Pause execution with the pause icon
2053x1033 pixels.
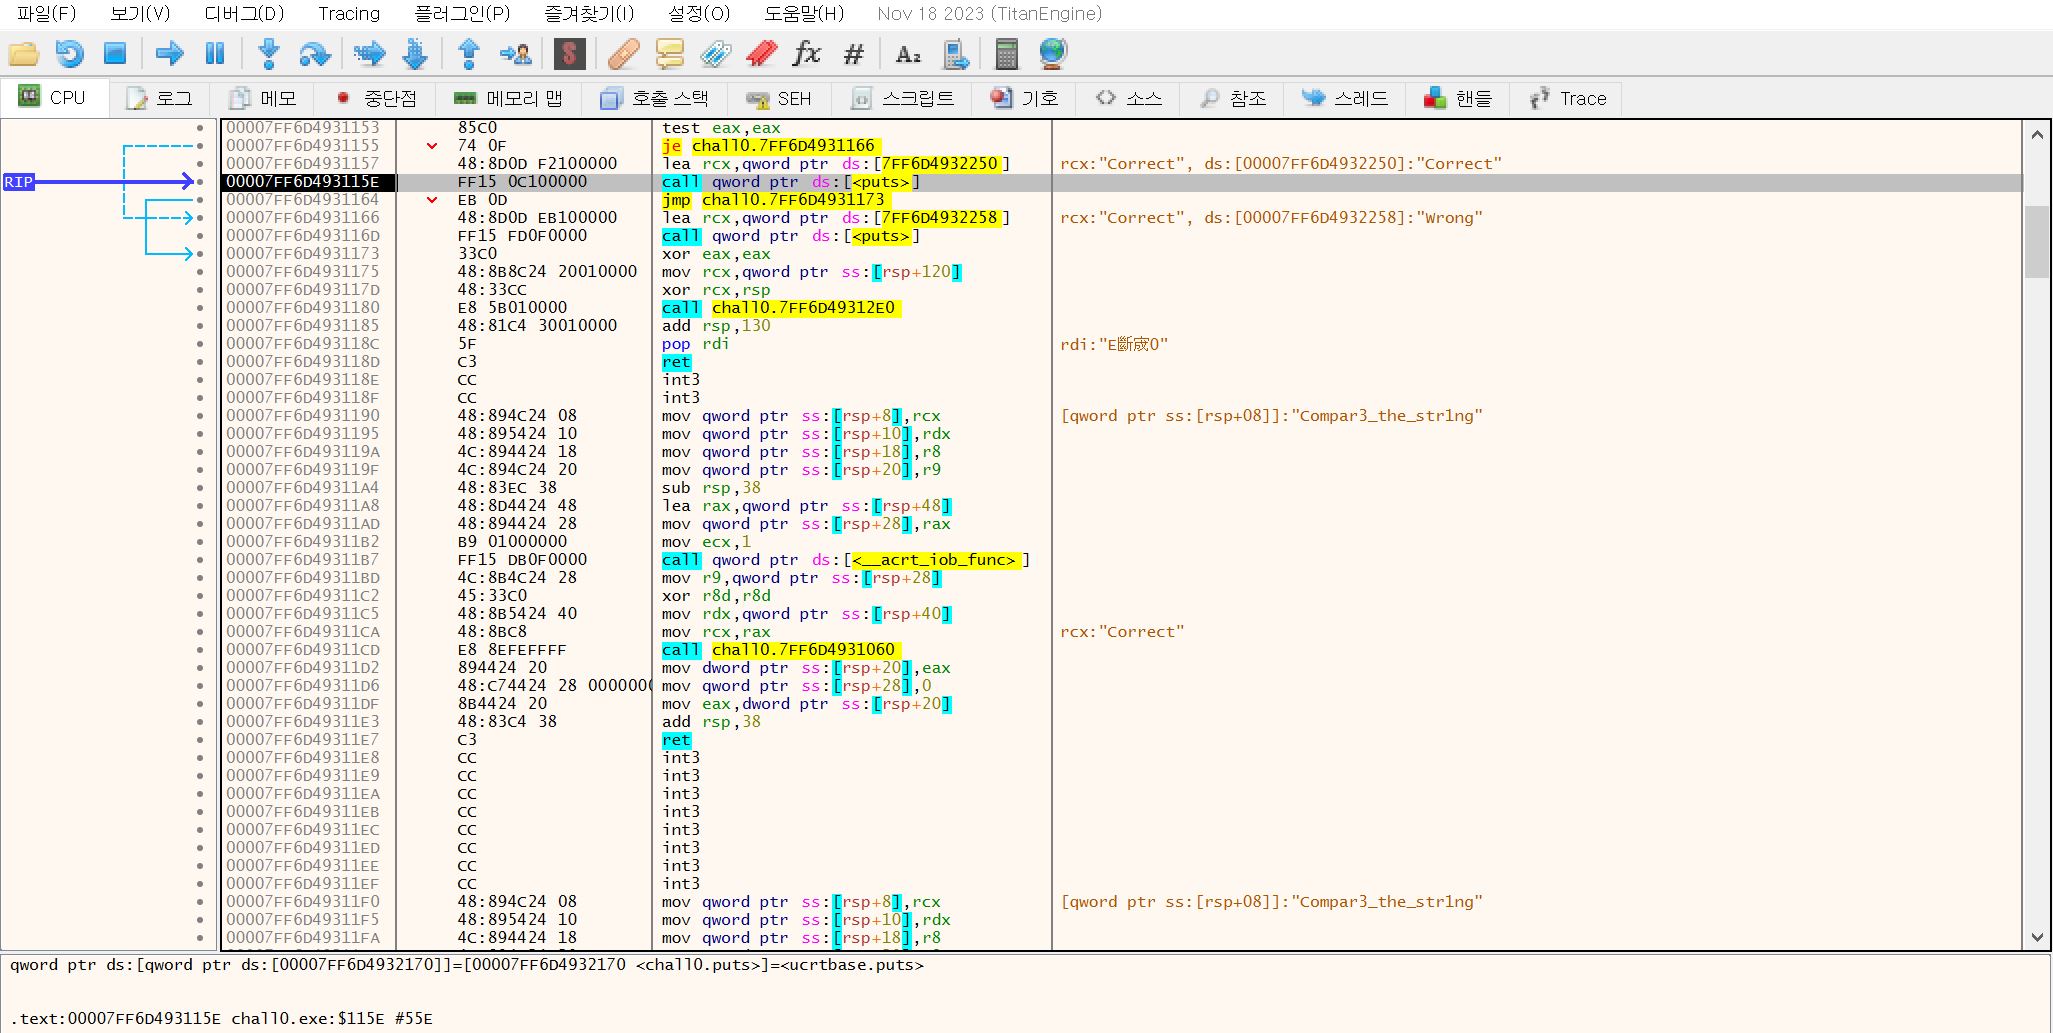click(x=215, y=54)
